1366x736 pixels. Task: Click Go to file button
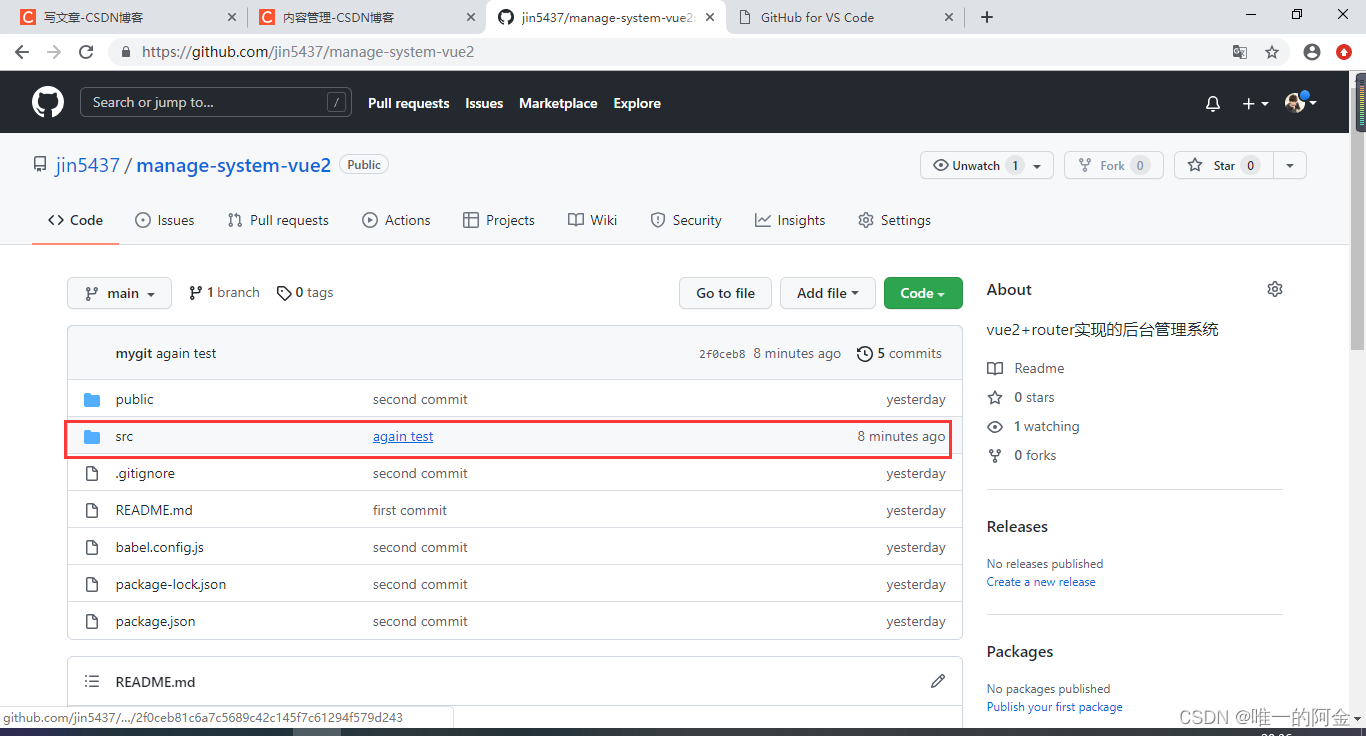click(x=726, y=293)
